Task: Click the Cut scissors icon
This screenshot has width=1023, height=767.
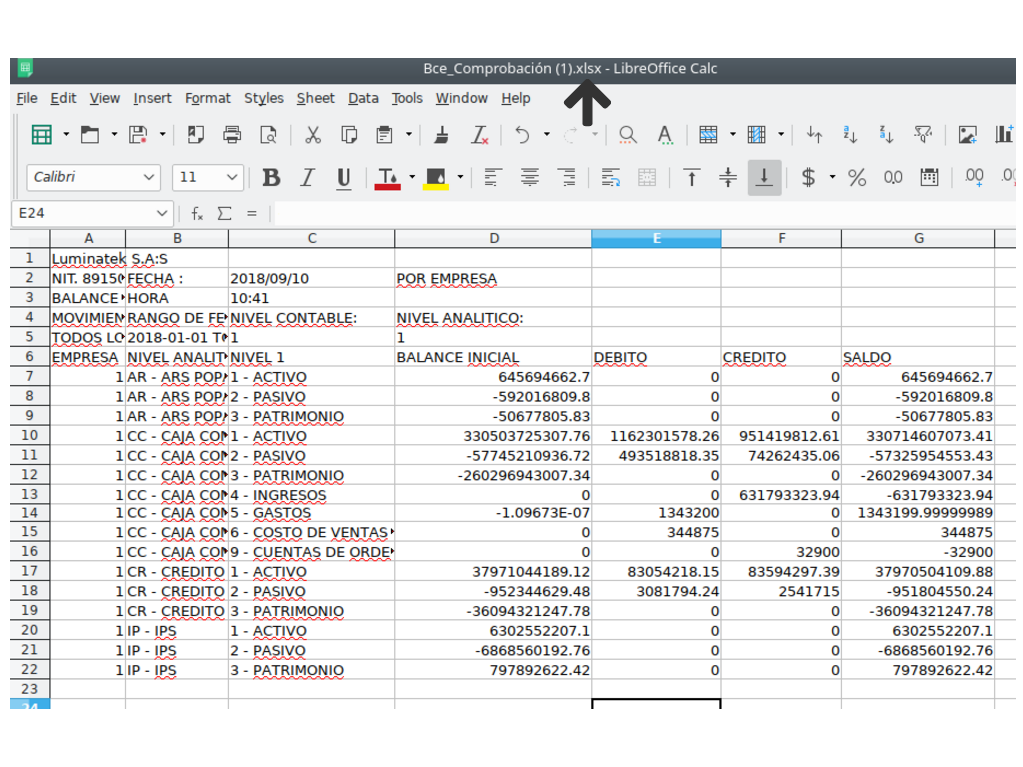Action: pos(313,135)
